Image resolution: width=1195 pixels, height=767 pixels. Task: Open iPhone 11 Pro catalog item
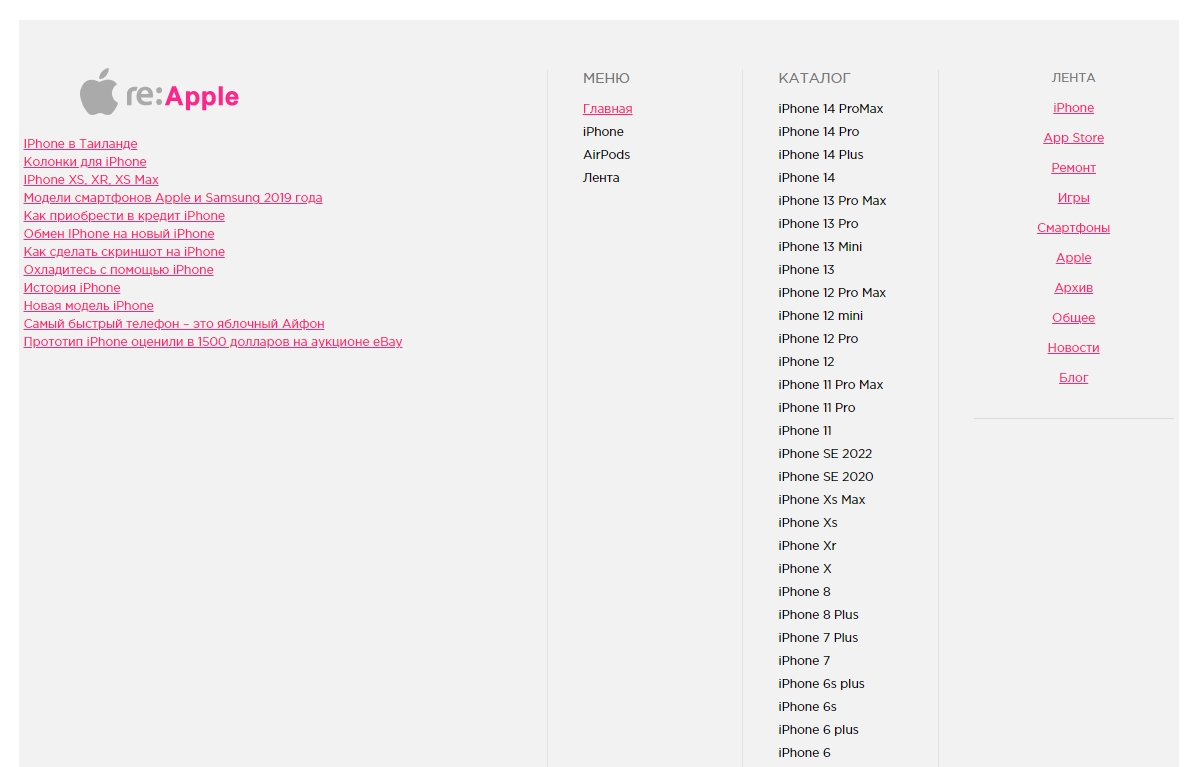click(816, 408)
